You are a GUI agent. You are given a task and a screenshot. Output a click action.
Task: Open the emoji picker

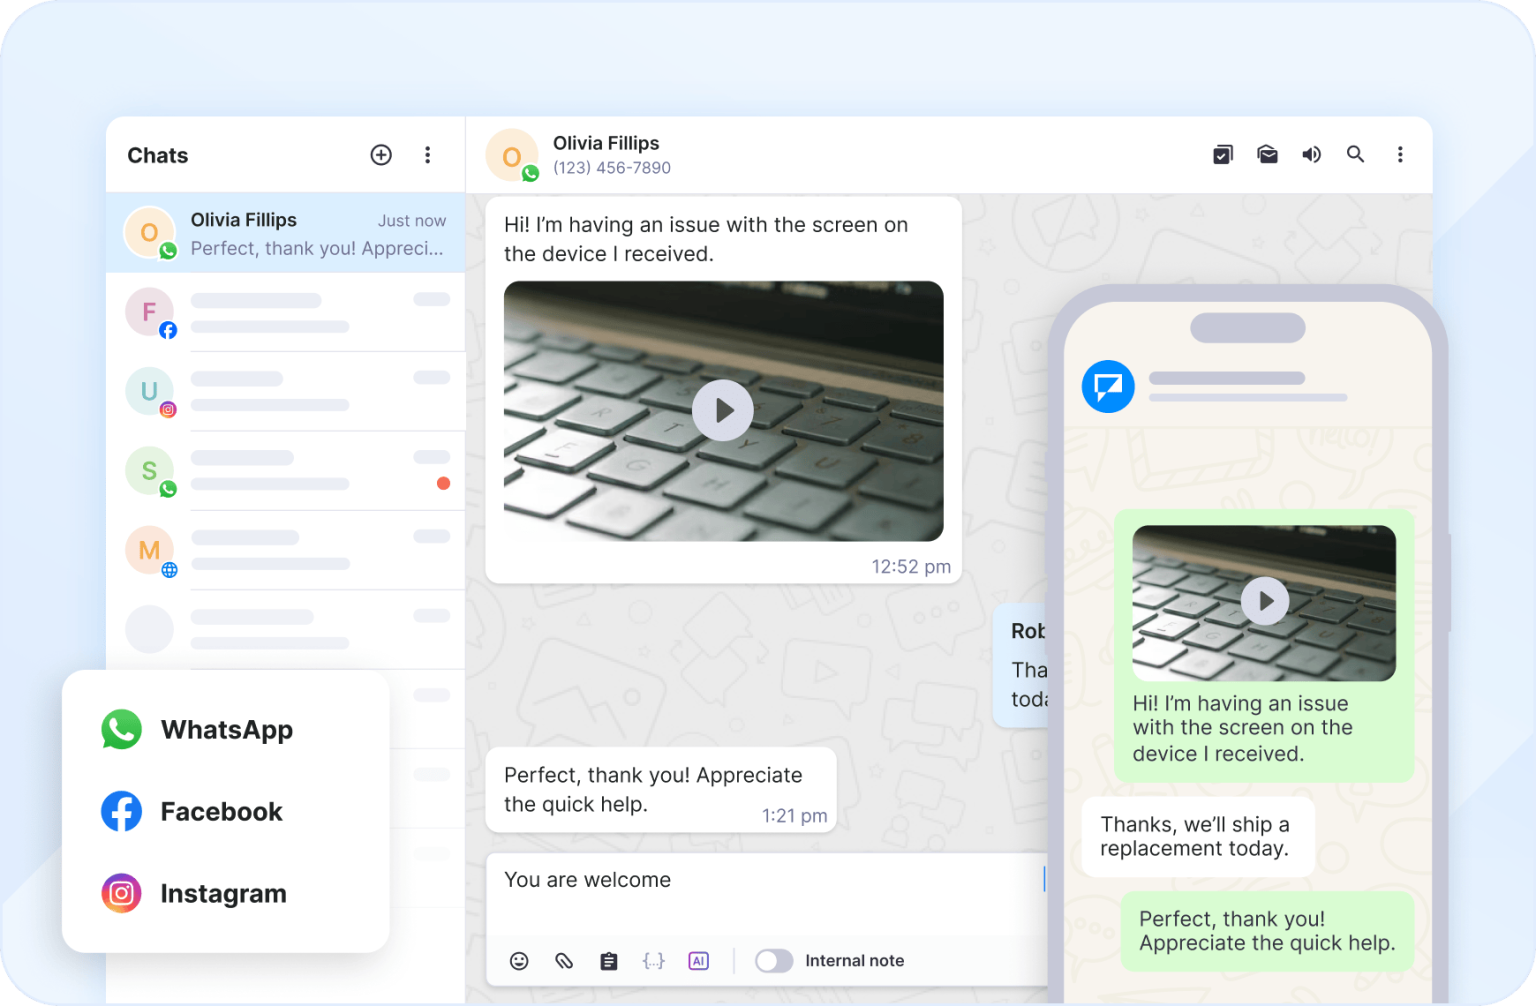coord(519,960)
